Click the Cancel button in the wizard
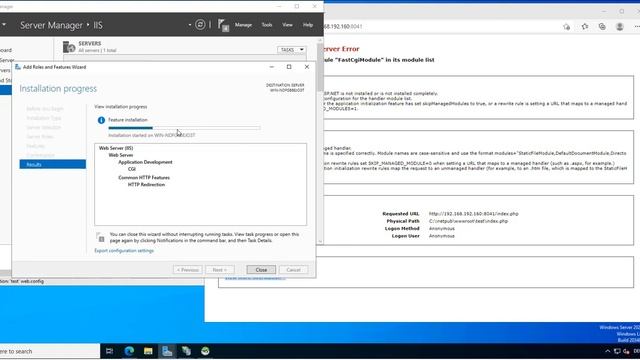This screenshot has width=640, height=360. 293,270
